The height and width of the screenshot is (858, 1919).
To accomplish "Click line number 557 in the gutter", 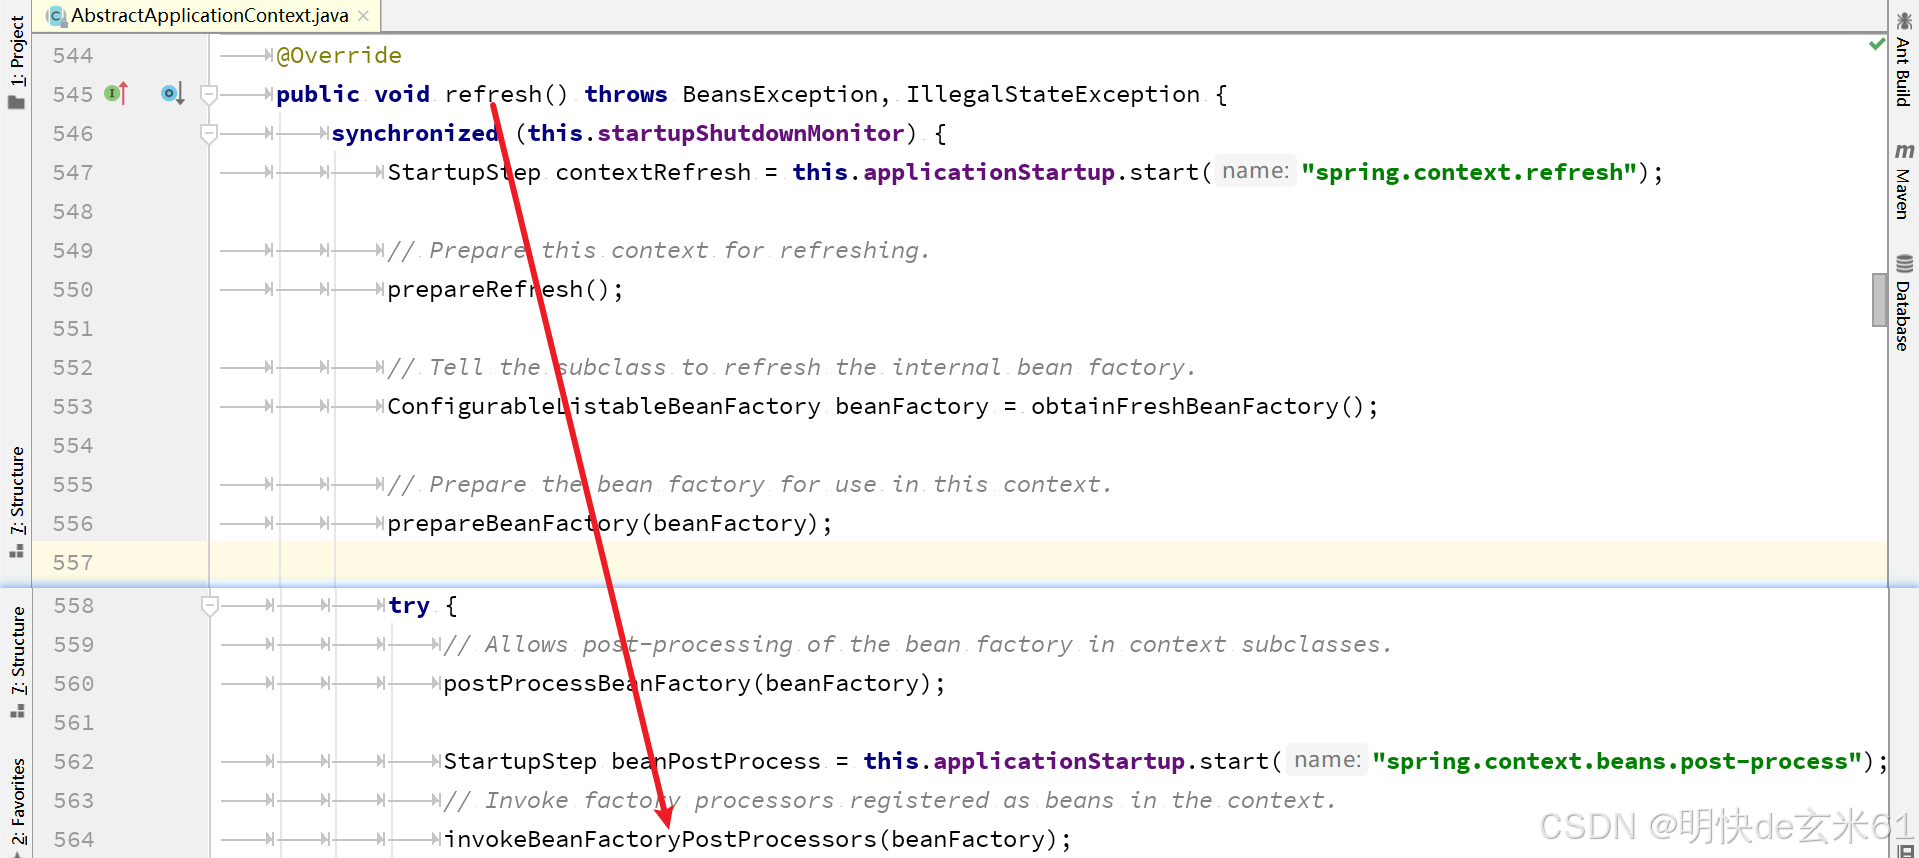I will (x=73, y=562).
